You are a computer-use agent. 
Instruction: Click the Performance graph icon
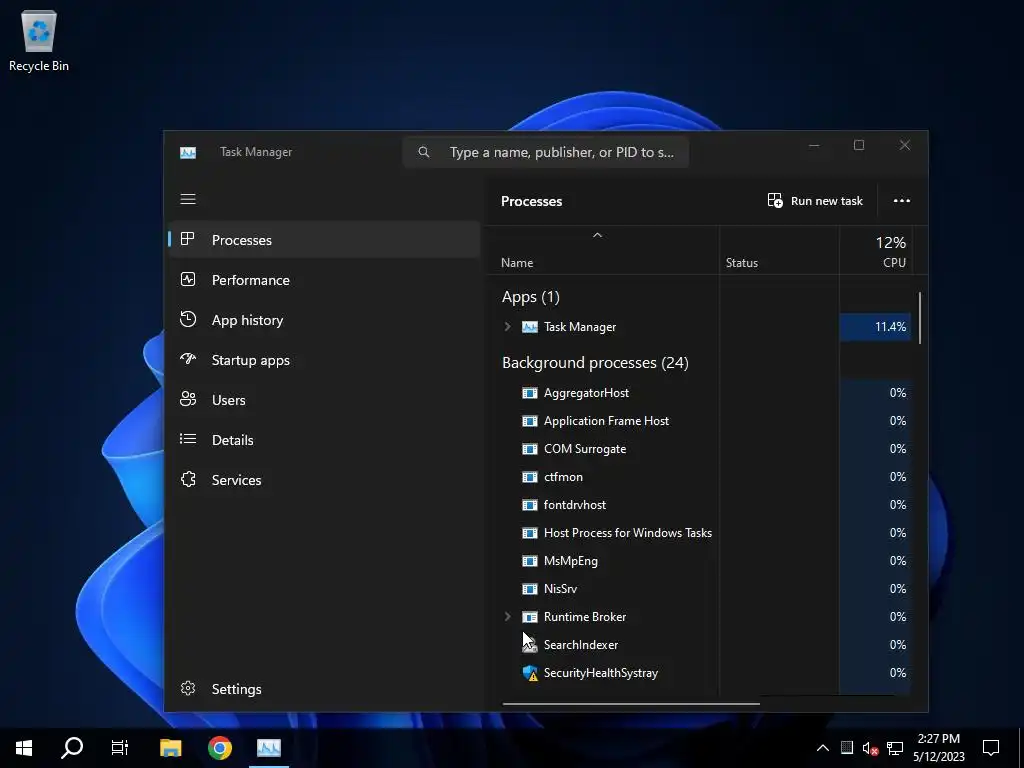coord(187,280)
